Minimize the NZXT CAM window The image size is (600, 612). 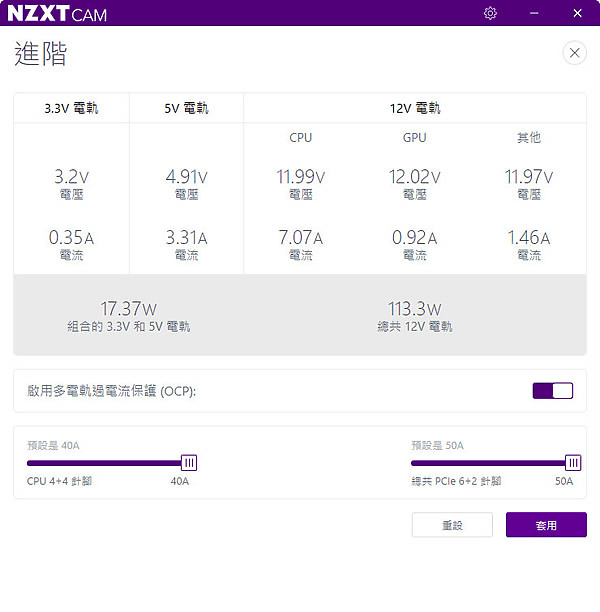tap(534, 13)
